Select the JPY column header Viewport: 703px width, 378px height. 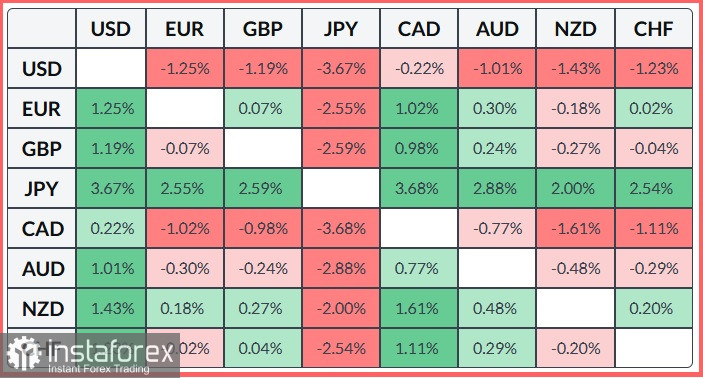point(341,29)
